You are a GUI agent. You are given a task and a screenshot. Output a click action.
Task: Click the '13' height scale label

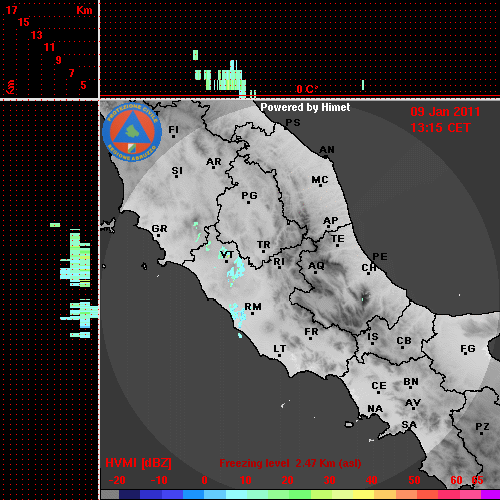tap(37, 35)
